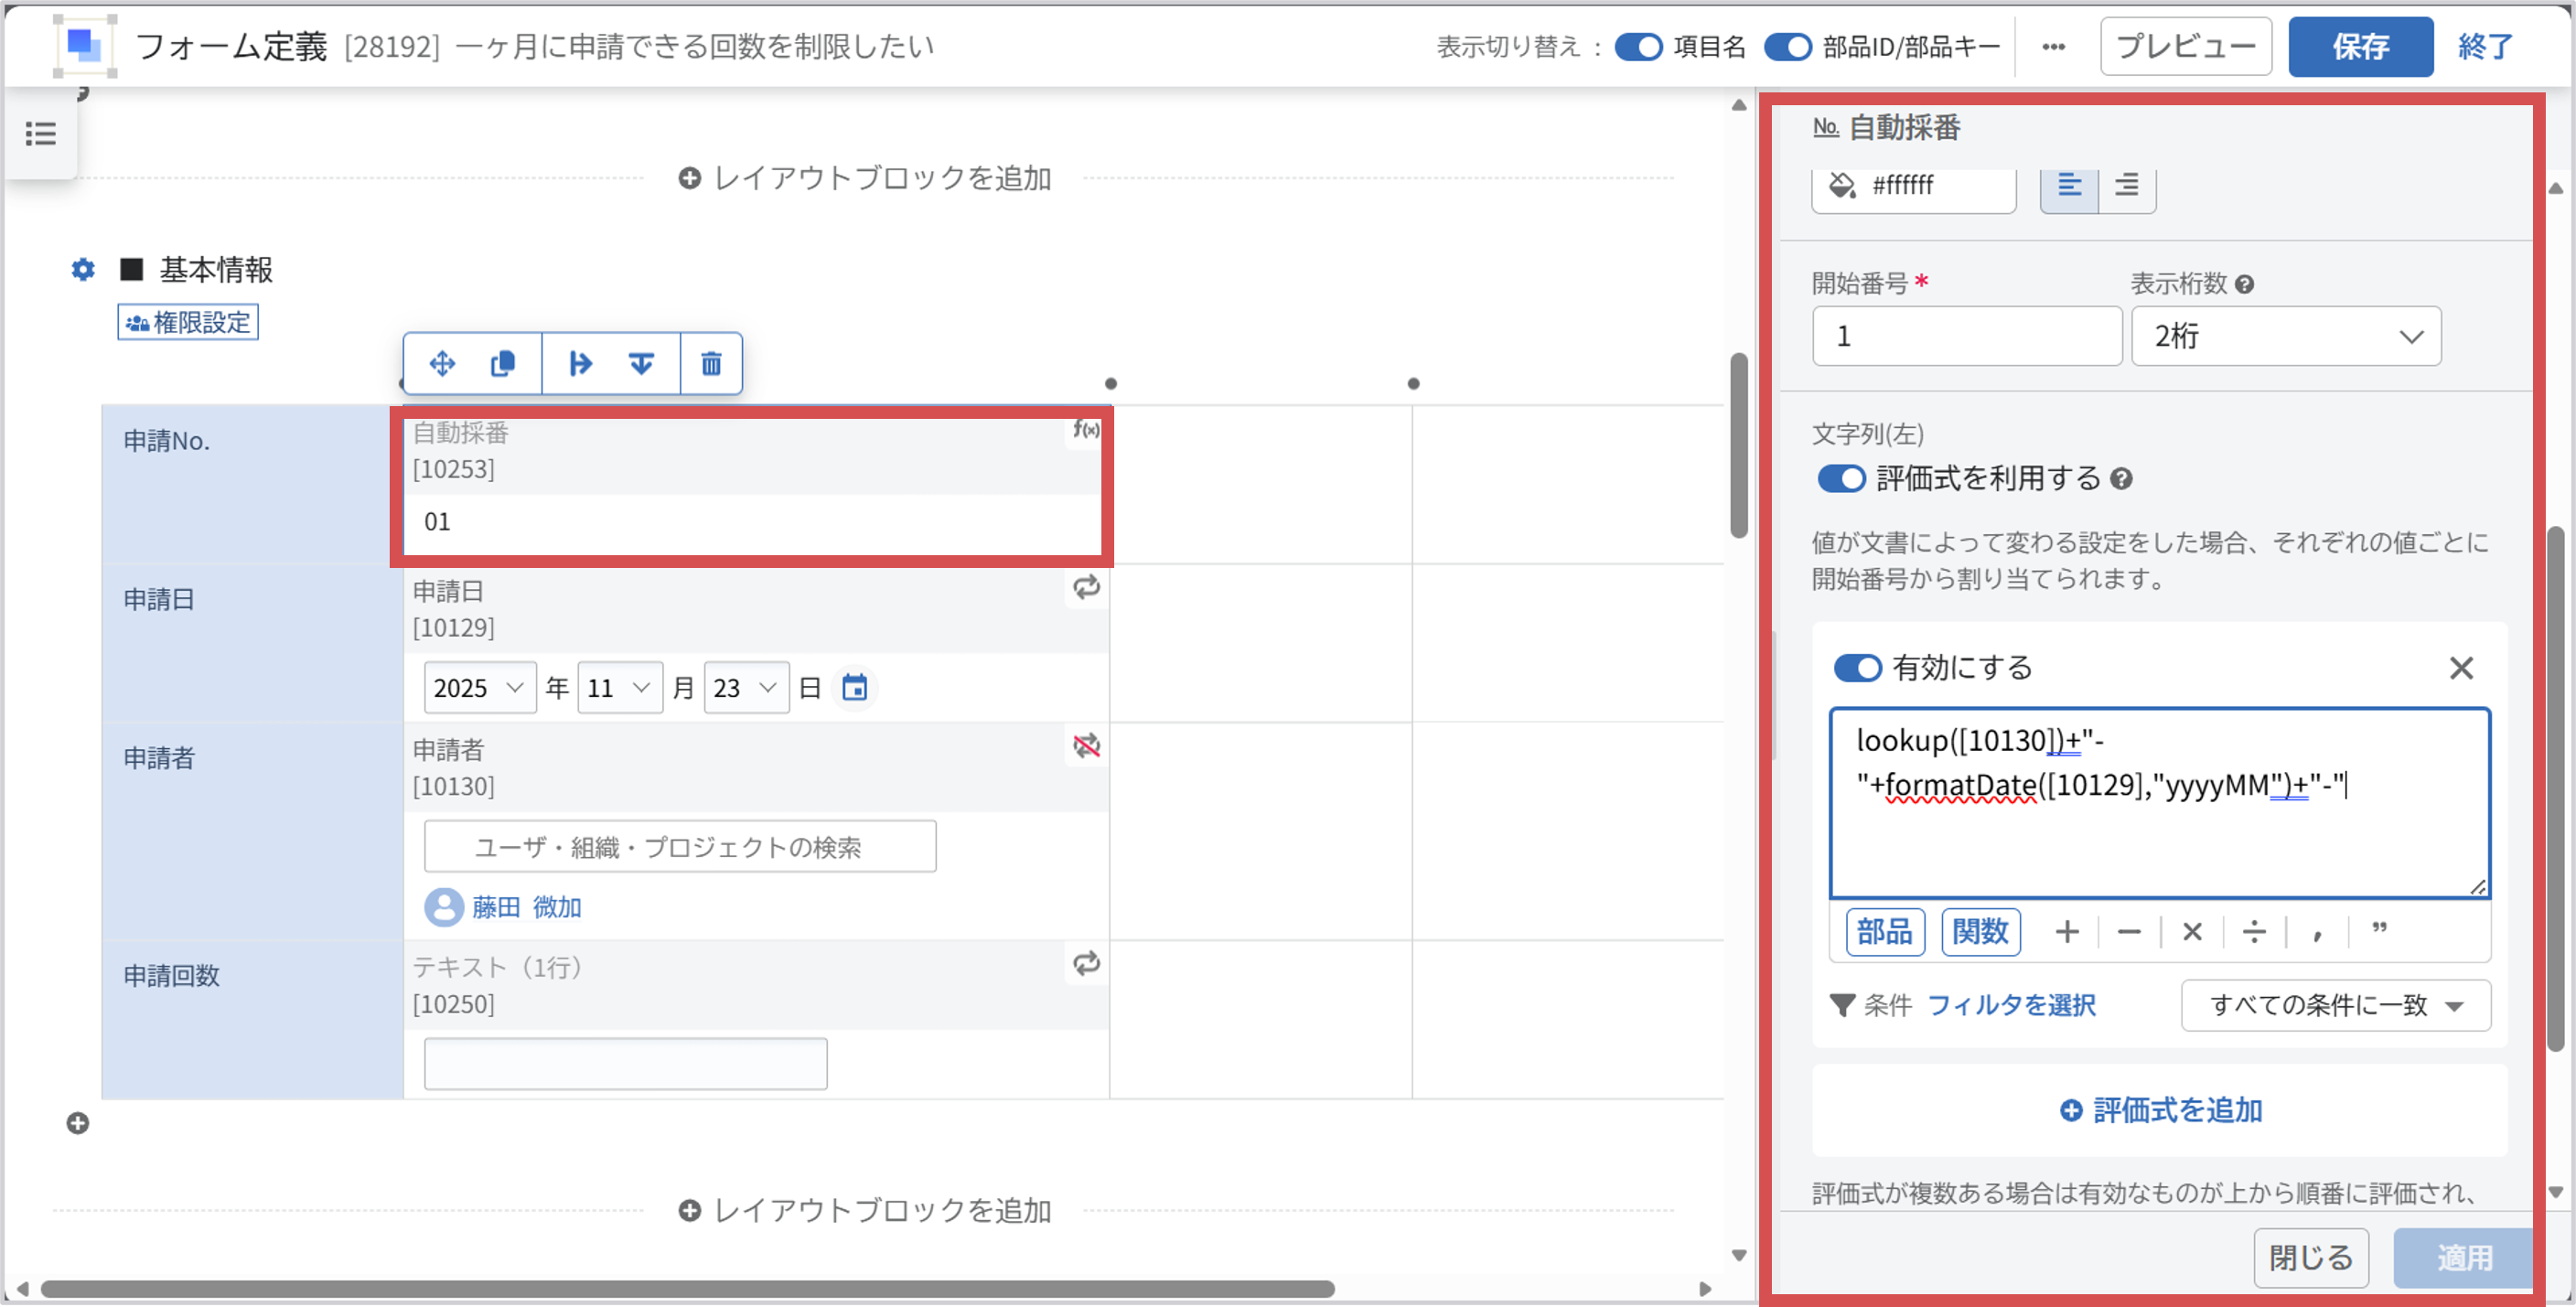Click the 開始番号 input field
Image resolution: width=2576 pixels, height=1307 pixels.
point(1966,336)
